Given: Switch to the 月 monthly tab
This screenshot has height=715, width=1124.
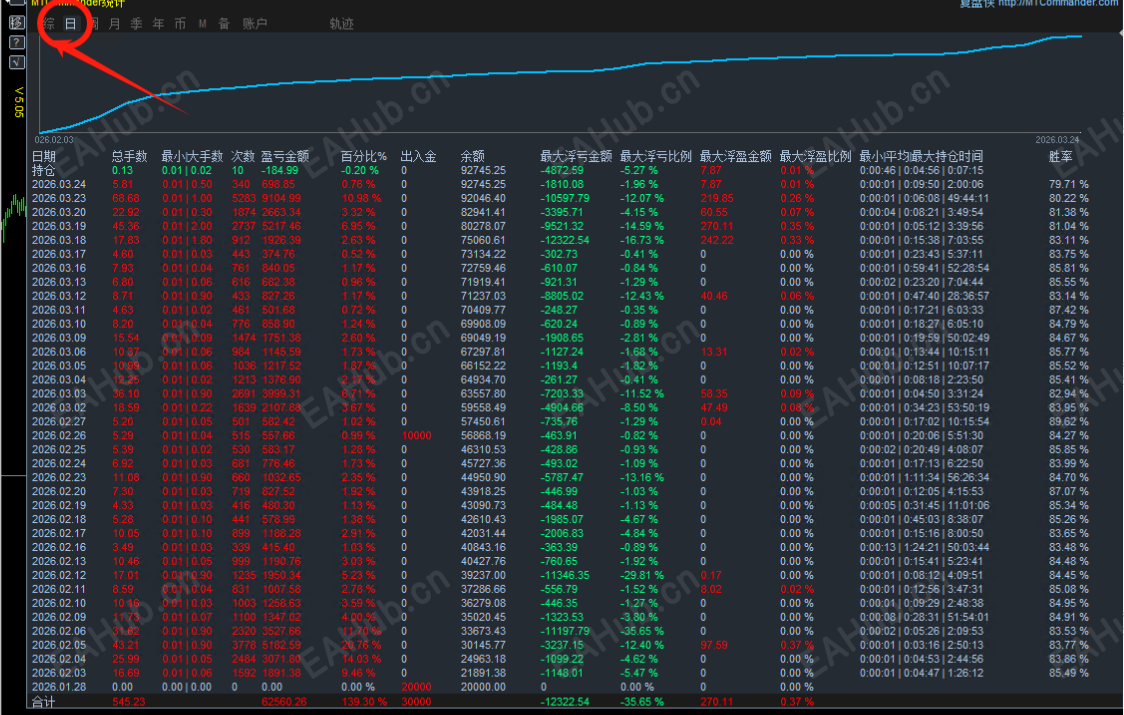Looking at the screenshot, I should click(115, 24).
